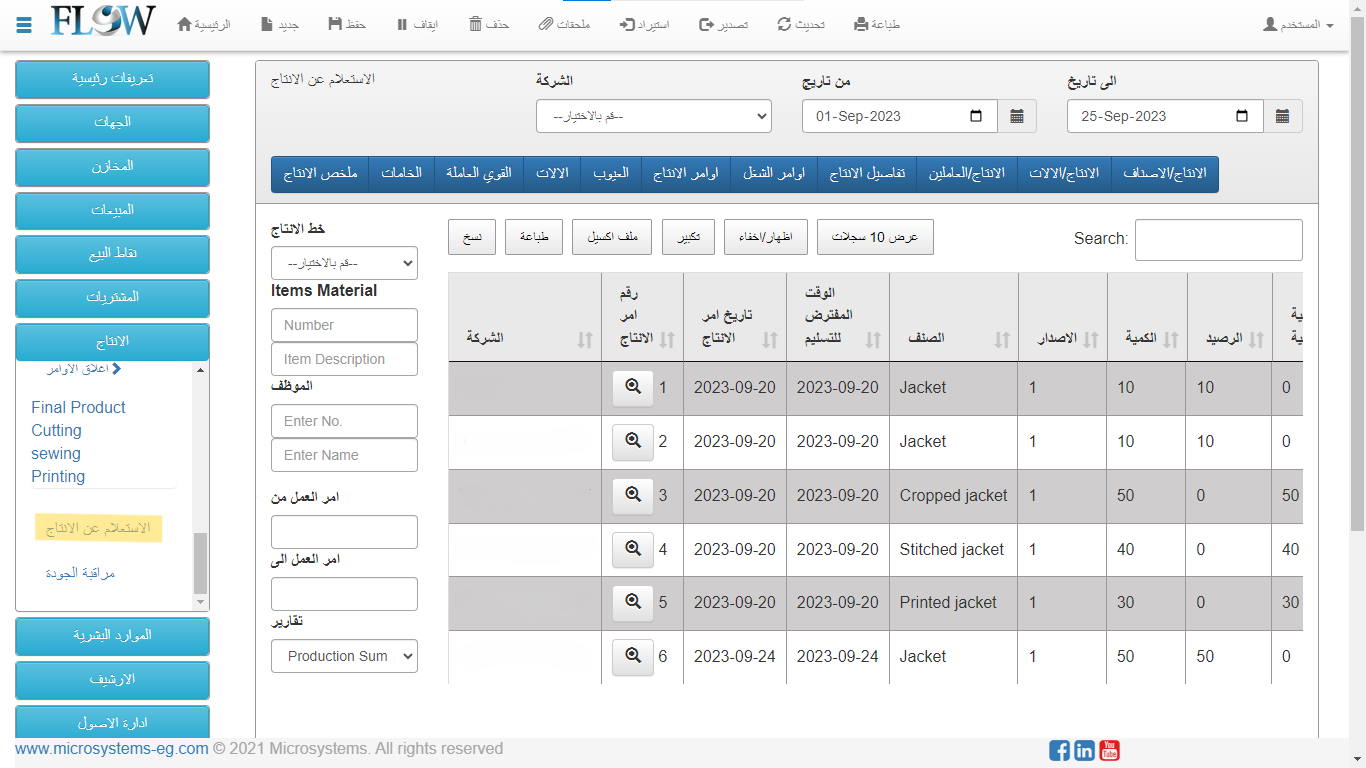1366x768 pixels.
Task: Expand the Production Sum reports dropdown
Action: [x=344, y=656]
